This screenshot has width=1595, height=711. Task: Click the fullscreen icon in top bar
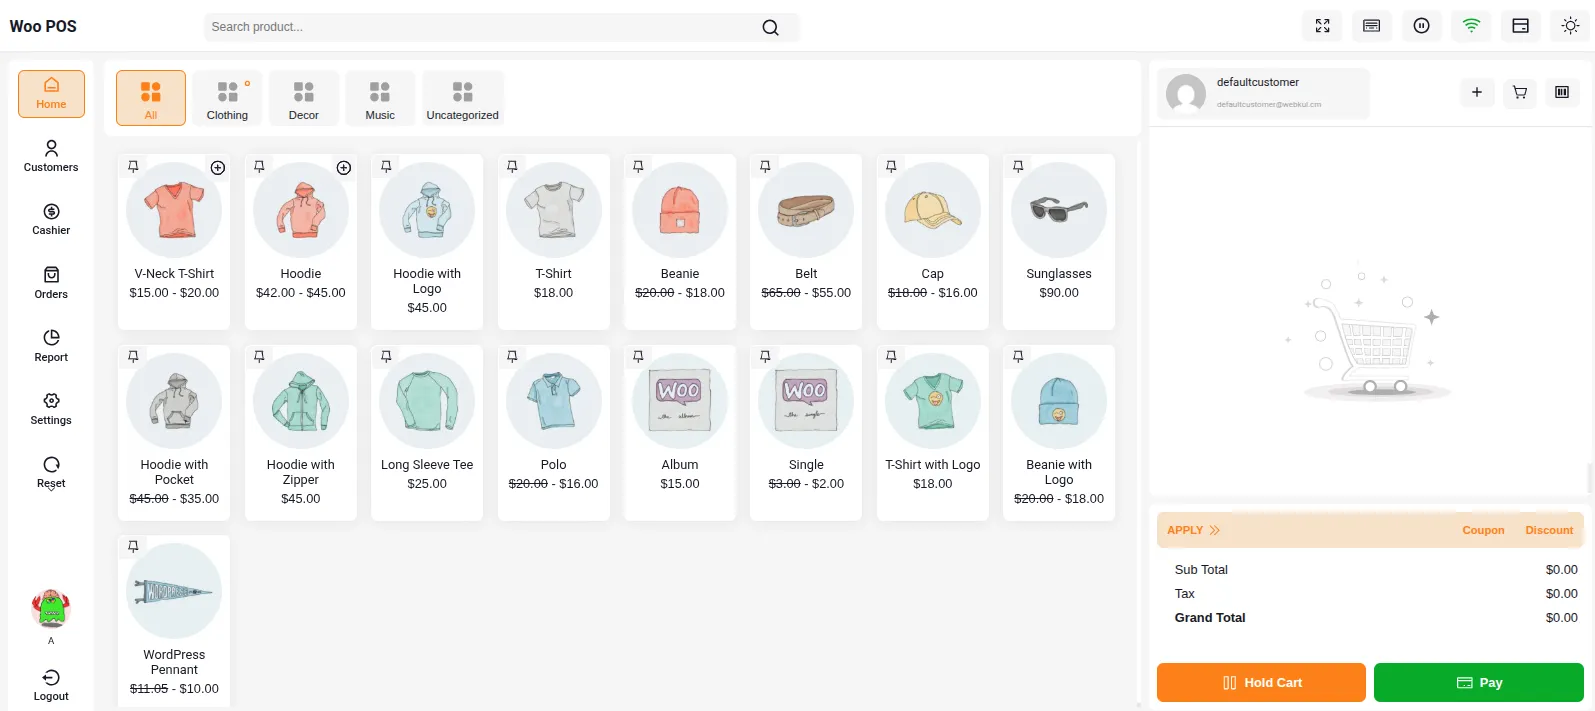pyautogui.click(x=1322, y=26)
